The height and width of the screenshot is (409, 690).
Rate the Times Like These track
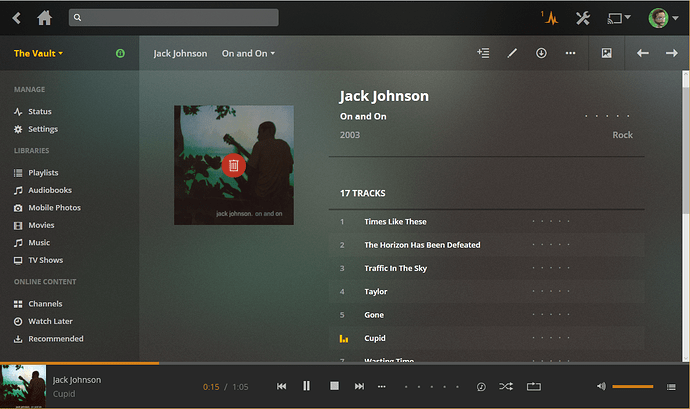click(x=551, y=221)
